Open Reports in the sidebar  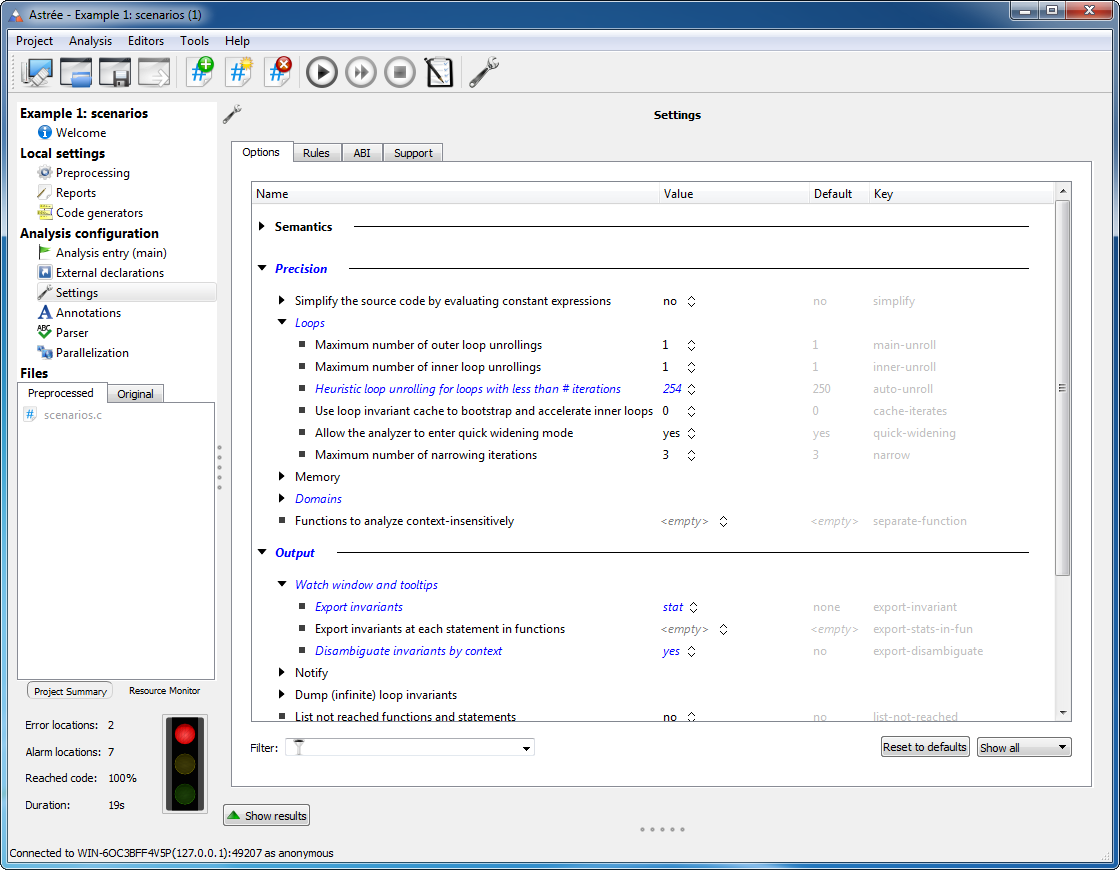click(75, 193)
